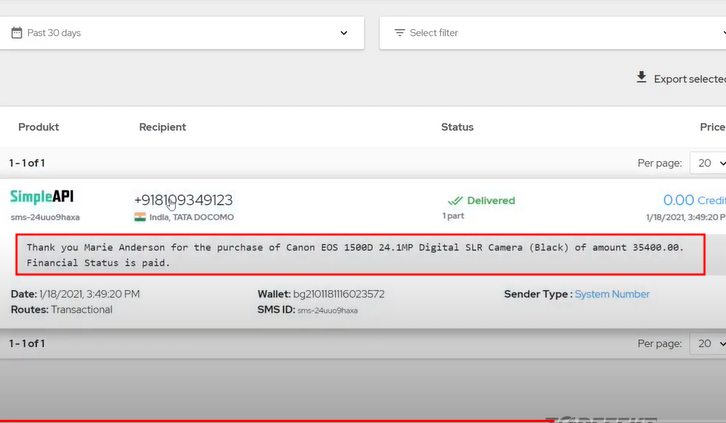Select the sms-24uuo9haxa ID under SimpleAPI

click(45, 217)
